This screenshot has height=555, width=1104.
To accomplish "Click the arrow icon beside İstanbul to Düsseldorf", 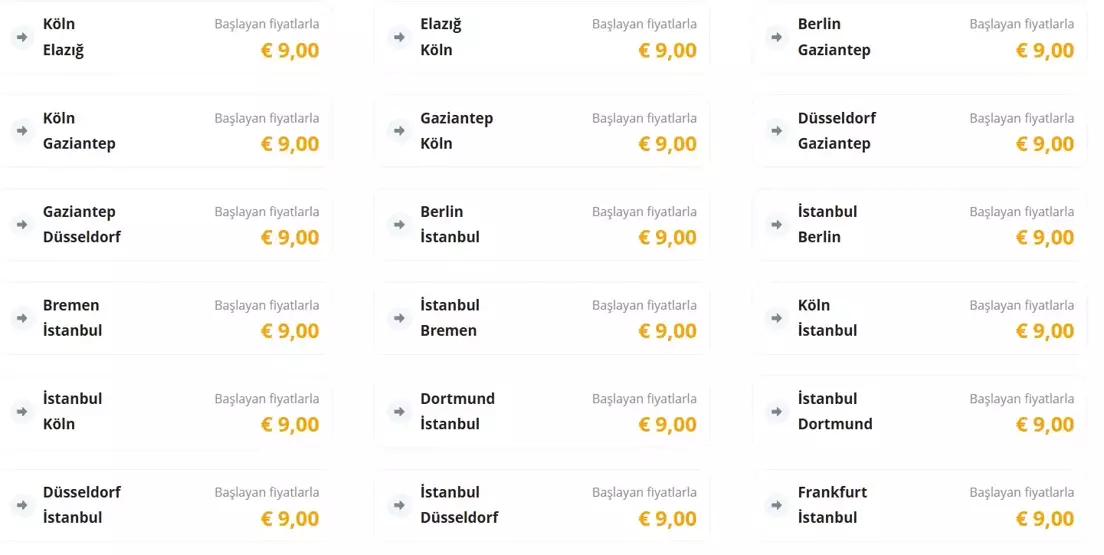I will coord(399,505).
